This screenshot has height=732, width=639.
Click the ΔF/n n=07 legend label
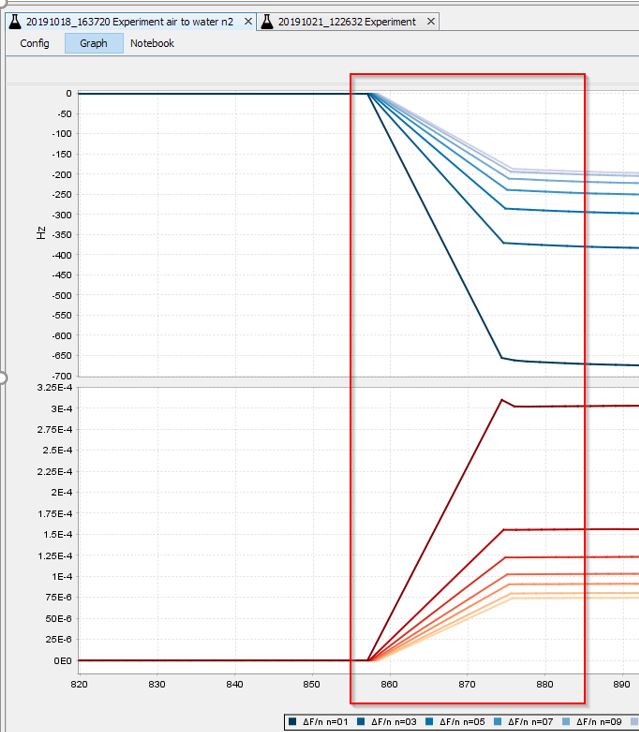[530, 722]
